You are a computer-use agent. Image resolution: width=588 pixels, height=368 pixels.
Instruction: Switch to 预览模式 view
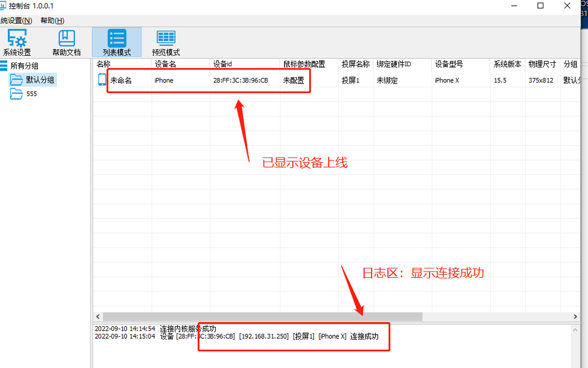pyautogui.click(x=166, y=42)
